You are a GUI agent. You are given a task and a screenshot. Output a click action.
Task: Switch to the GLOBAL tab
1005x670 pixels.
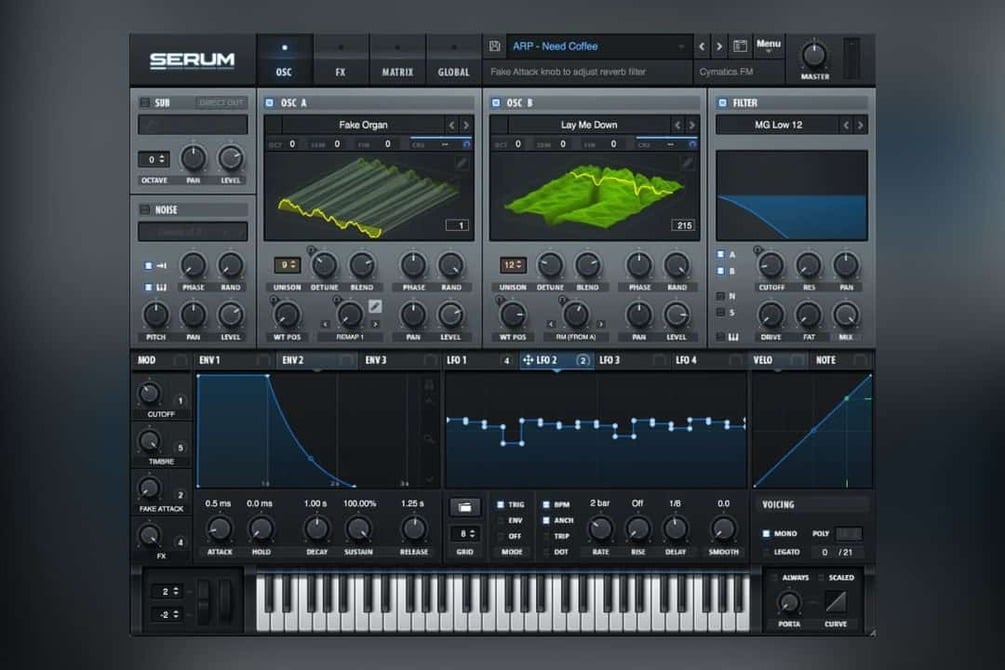453,60
